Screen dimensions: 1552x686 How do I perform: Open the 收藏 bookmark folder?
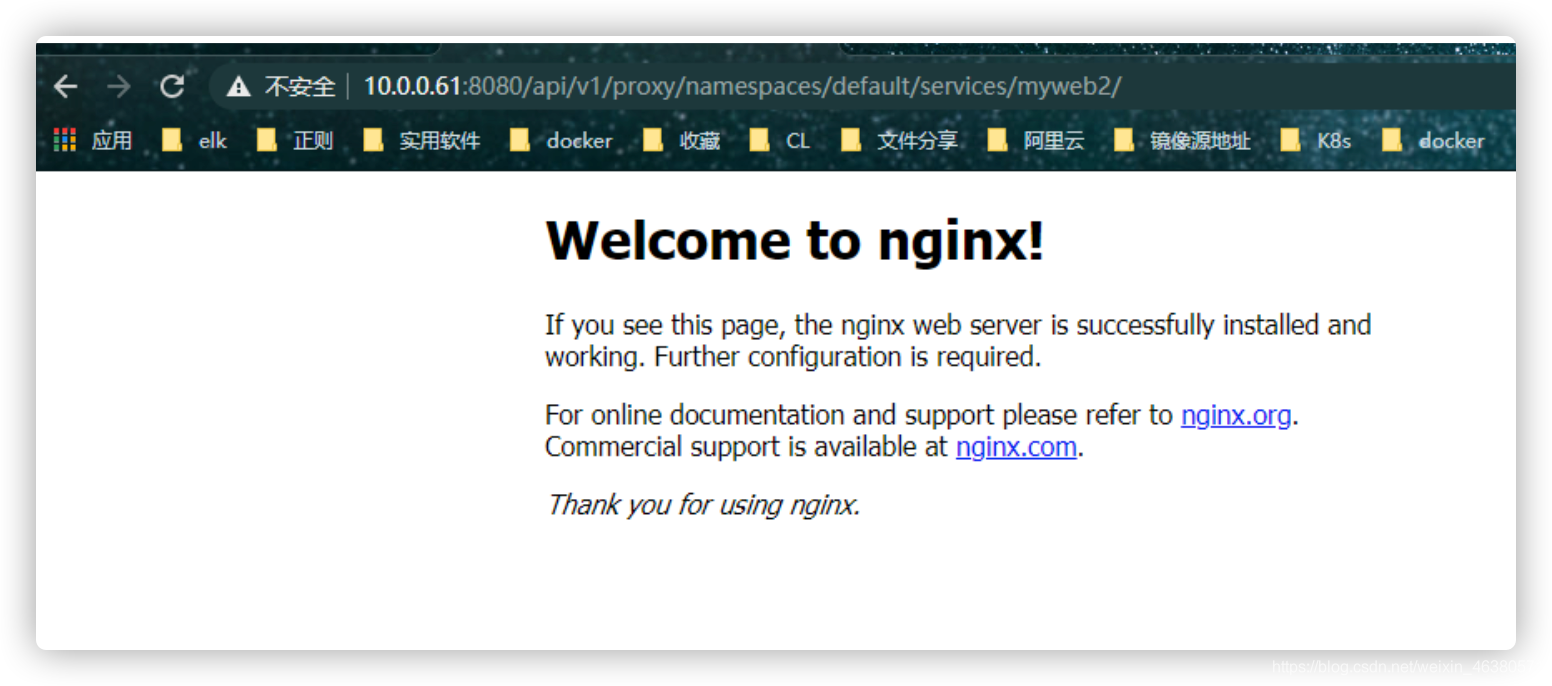(x=682, y=140)
